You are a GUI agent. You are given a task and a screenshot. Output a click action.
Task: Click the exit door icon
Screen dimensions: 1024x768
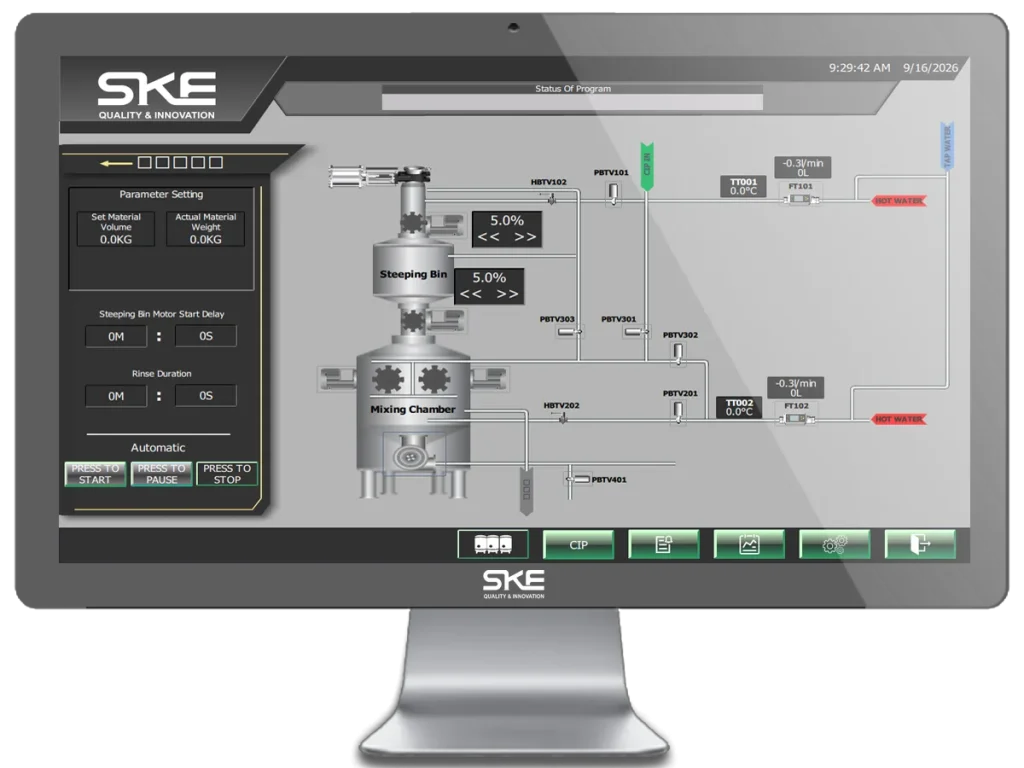pyautogui.click(x=920, y=544)
